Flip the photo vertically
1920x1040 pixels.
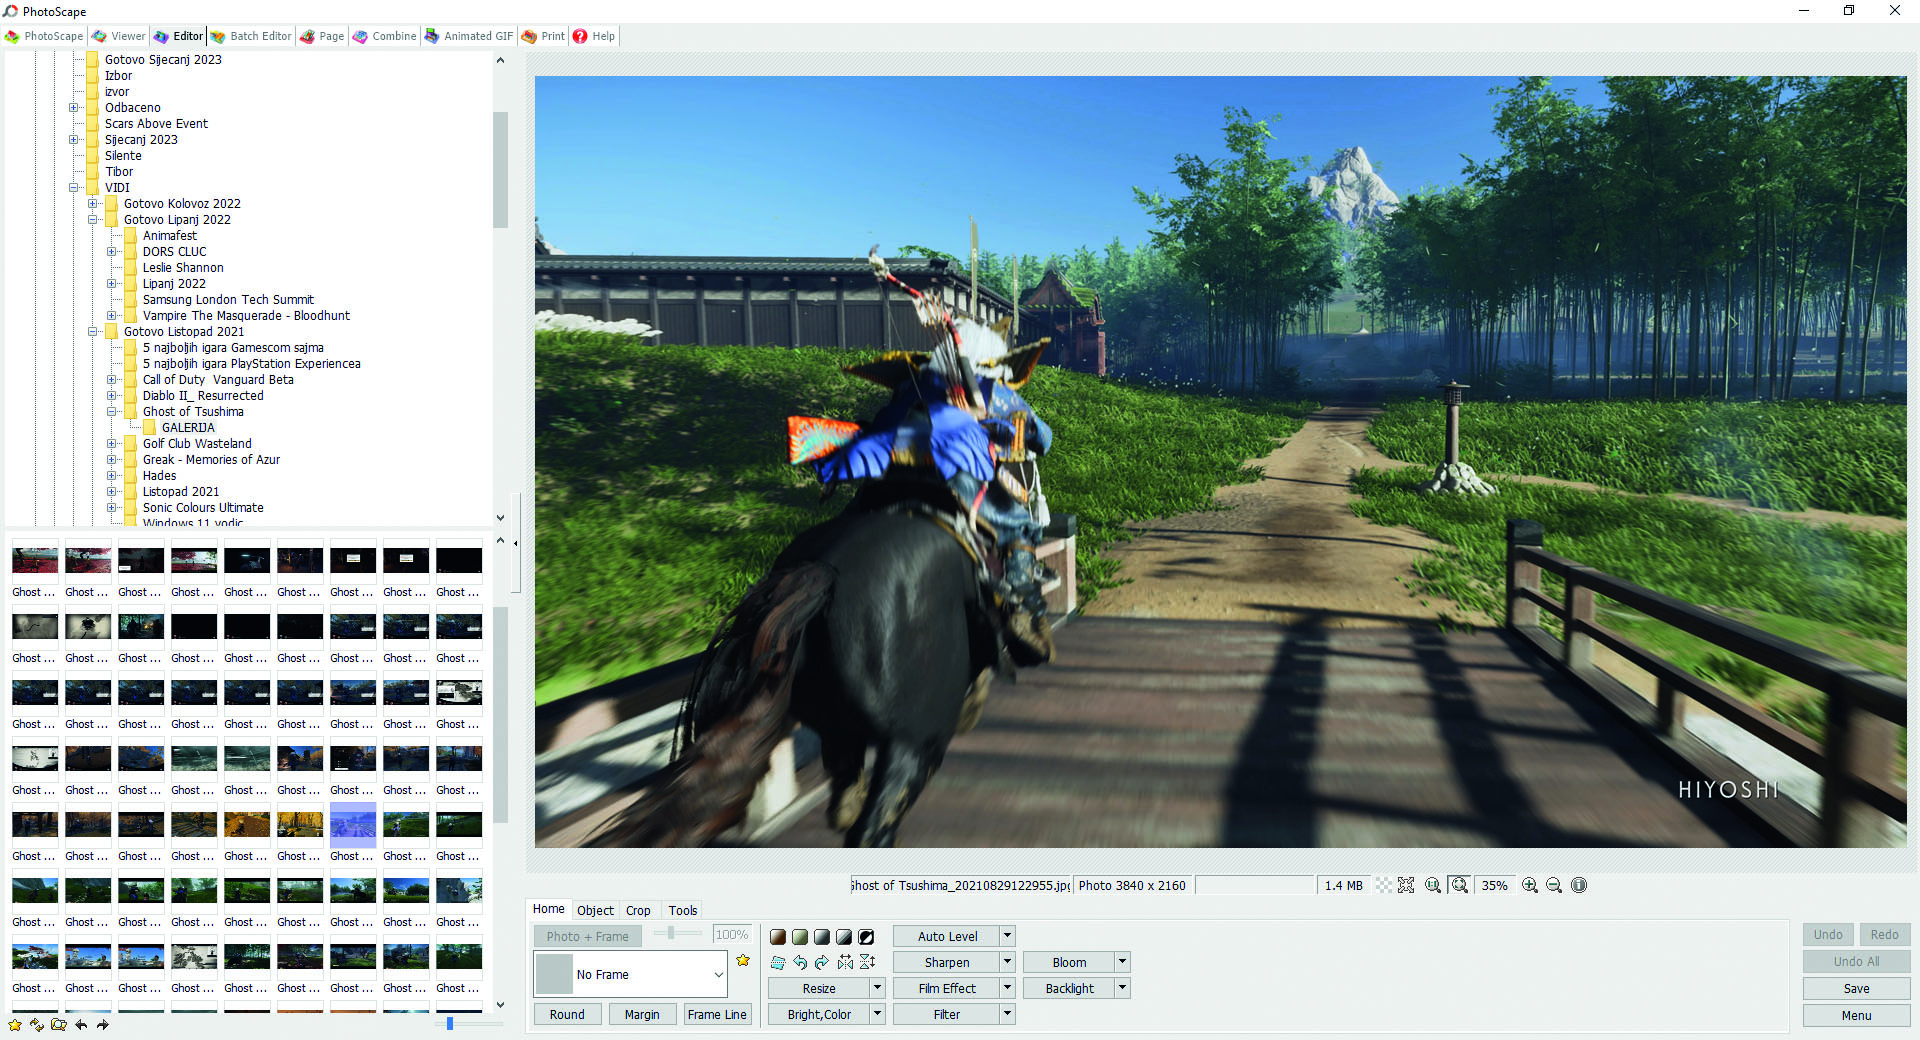(867, 963)
